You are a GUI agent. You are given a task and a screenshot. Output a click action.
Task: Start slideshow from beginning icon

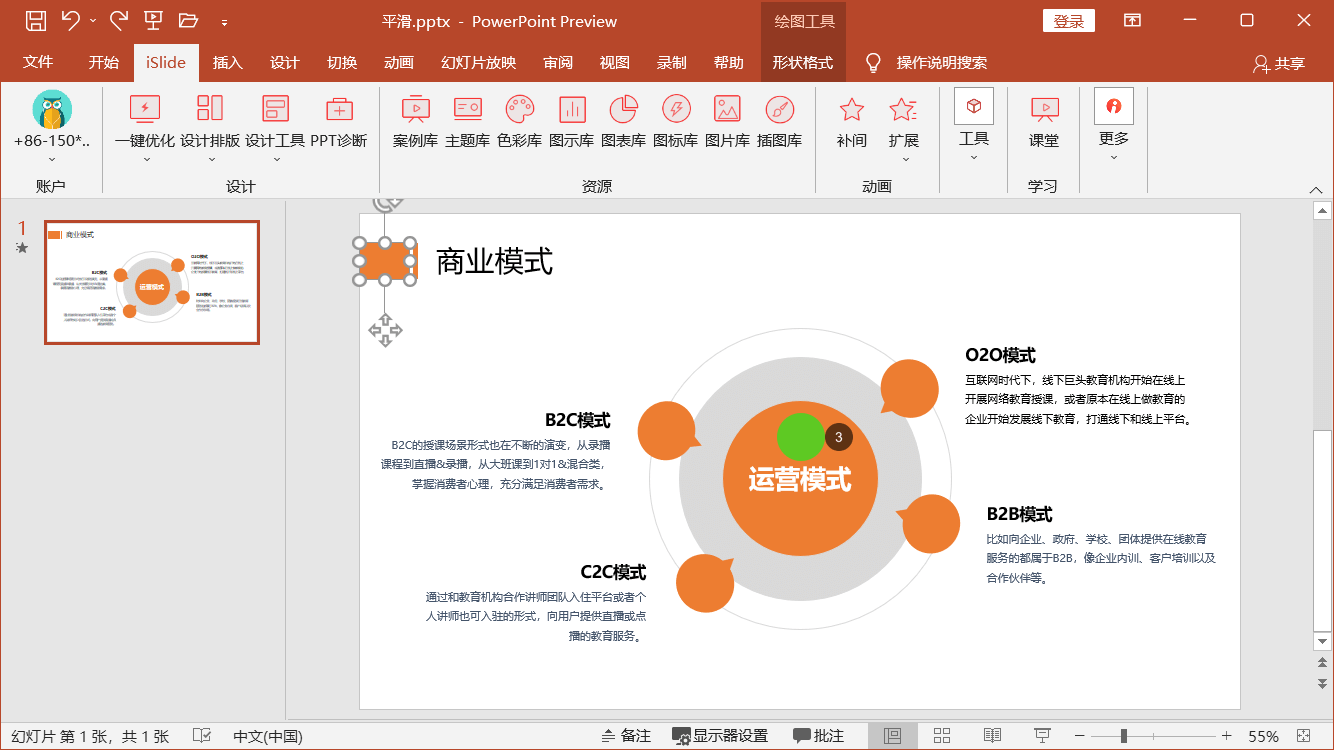coord(153,20)
